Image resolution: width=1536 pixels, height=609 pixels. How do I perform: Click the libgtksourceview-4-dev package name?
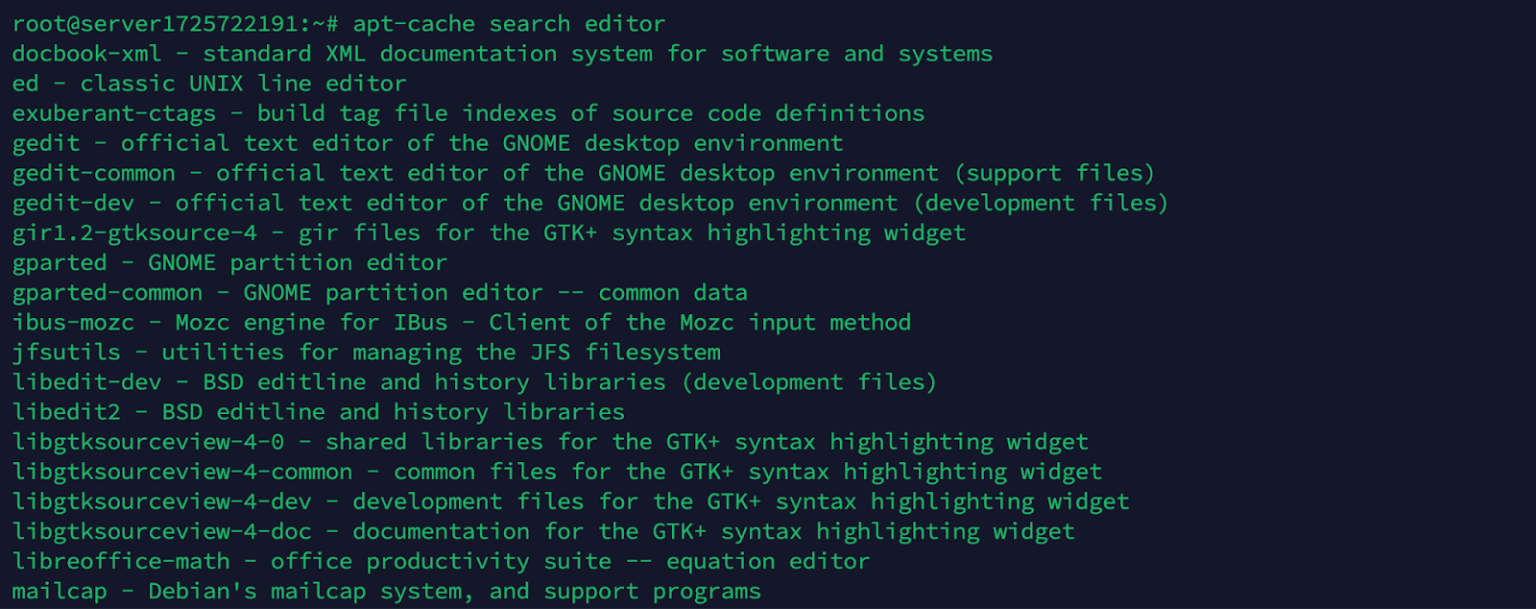(162, 502)
